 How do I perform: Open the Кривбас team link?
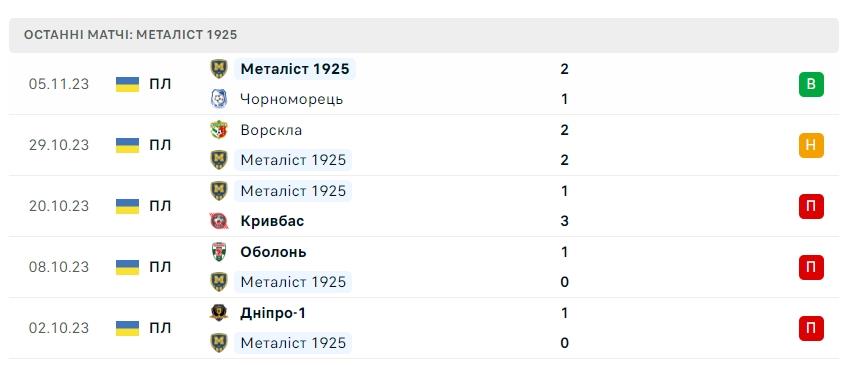pos(272,221)
